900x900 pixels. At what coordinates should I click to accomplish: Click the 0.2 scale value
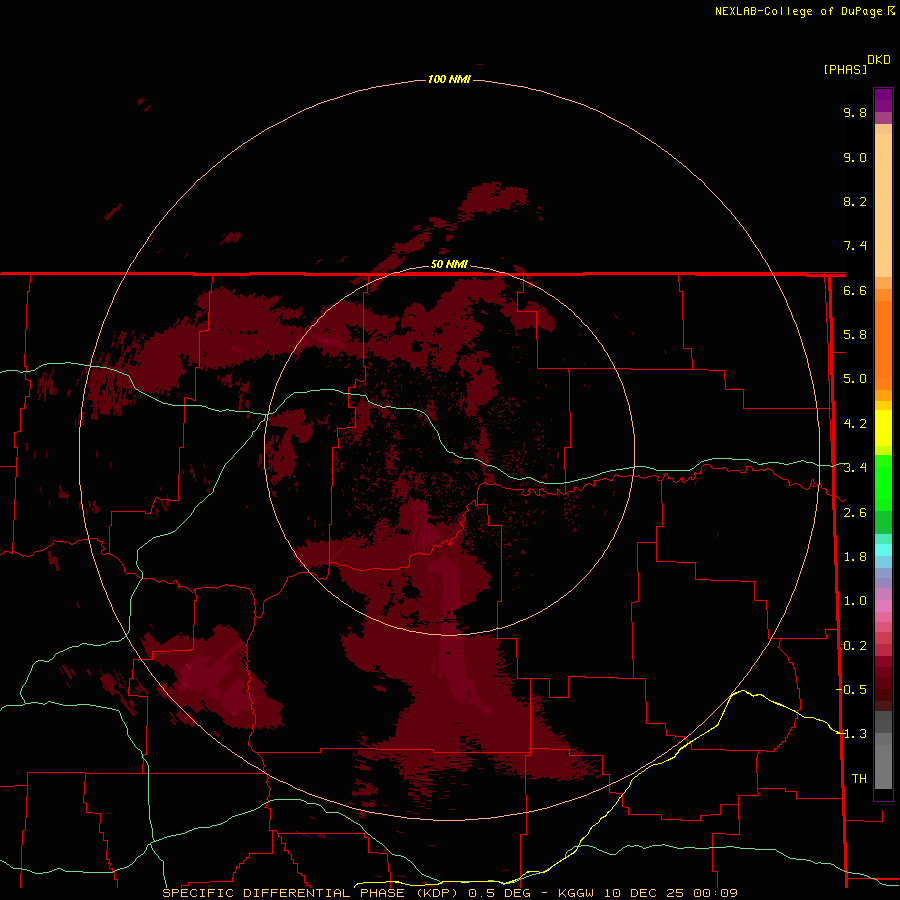tap(855, 646)
